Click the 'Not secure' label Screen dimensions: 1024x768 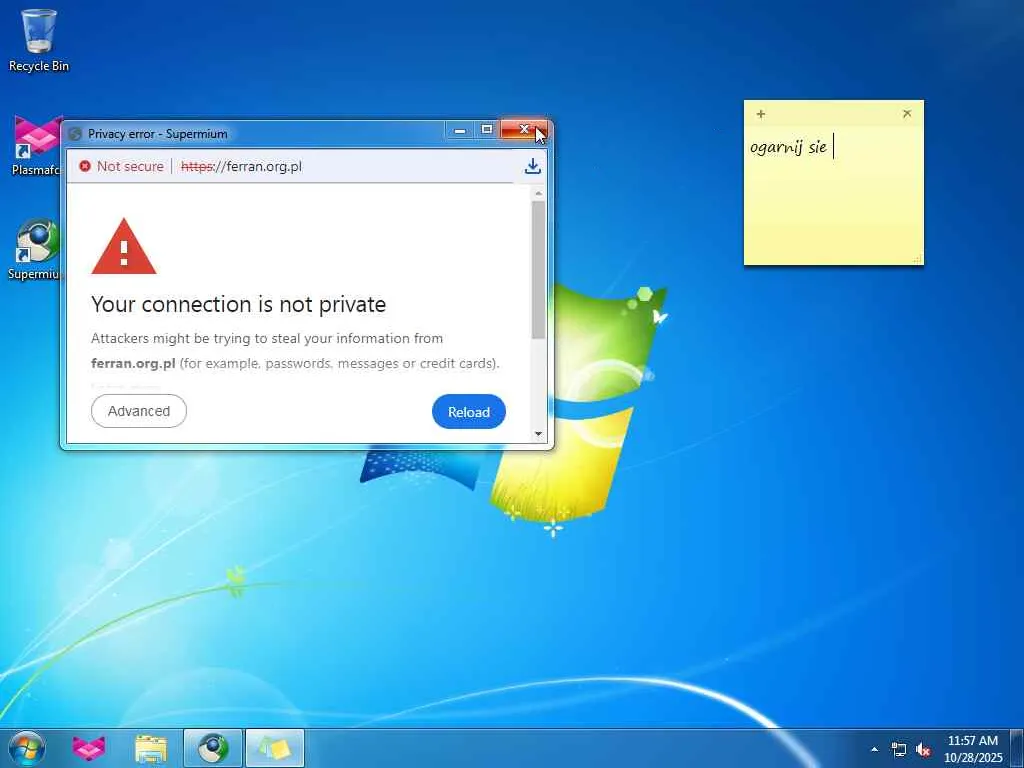pos(130,167)
